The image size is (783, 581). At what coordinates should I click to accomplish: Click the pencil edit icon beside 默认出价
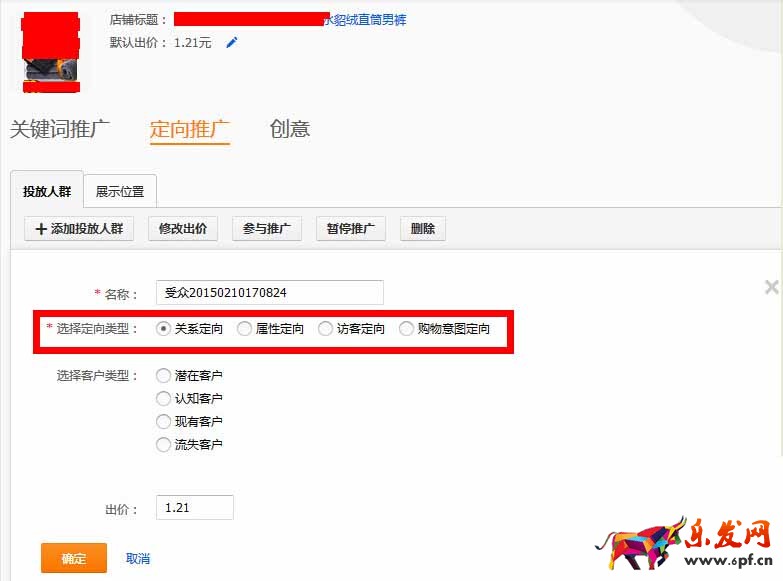pyautogui.click(x=232, y=43)
